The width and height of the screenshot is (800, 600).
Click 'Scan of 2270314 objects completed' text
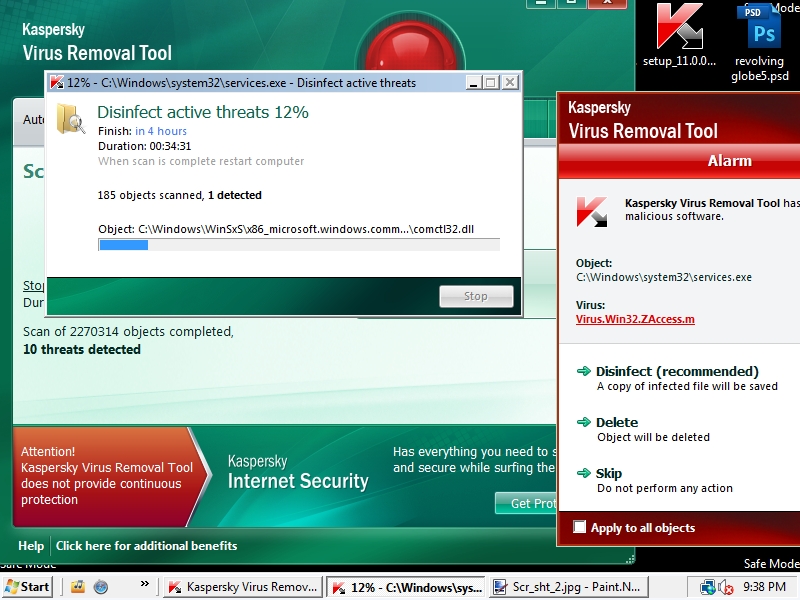tap(128, 332)
